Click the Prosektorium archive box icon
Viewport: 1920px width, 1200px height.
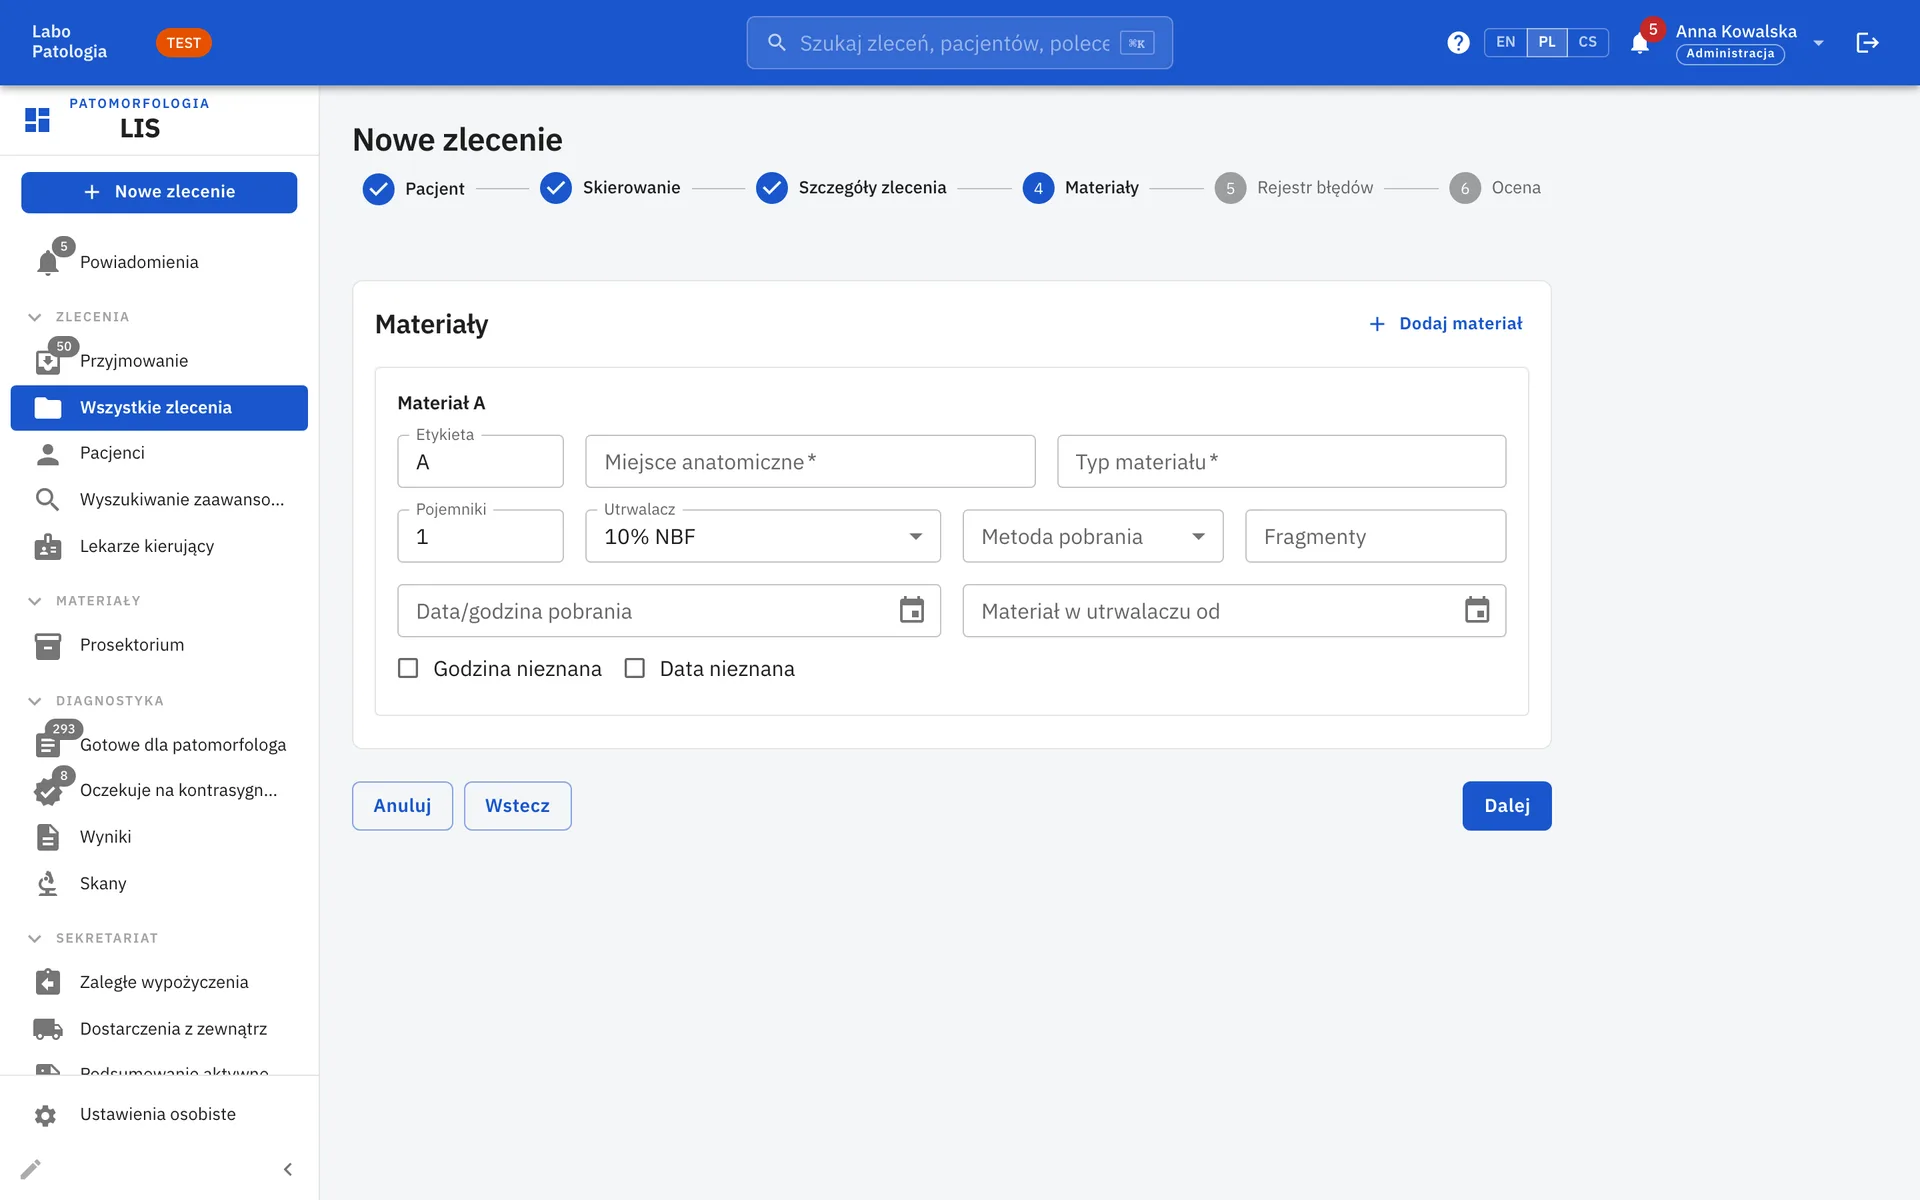click(47, 645)
